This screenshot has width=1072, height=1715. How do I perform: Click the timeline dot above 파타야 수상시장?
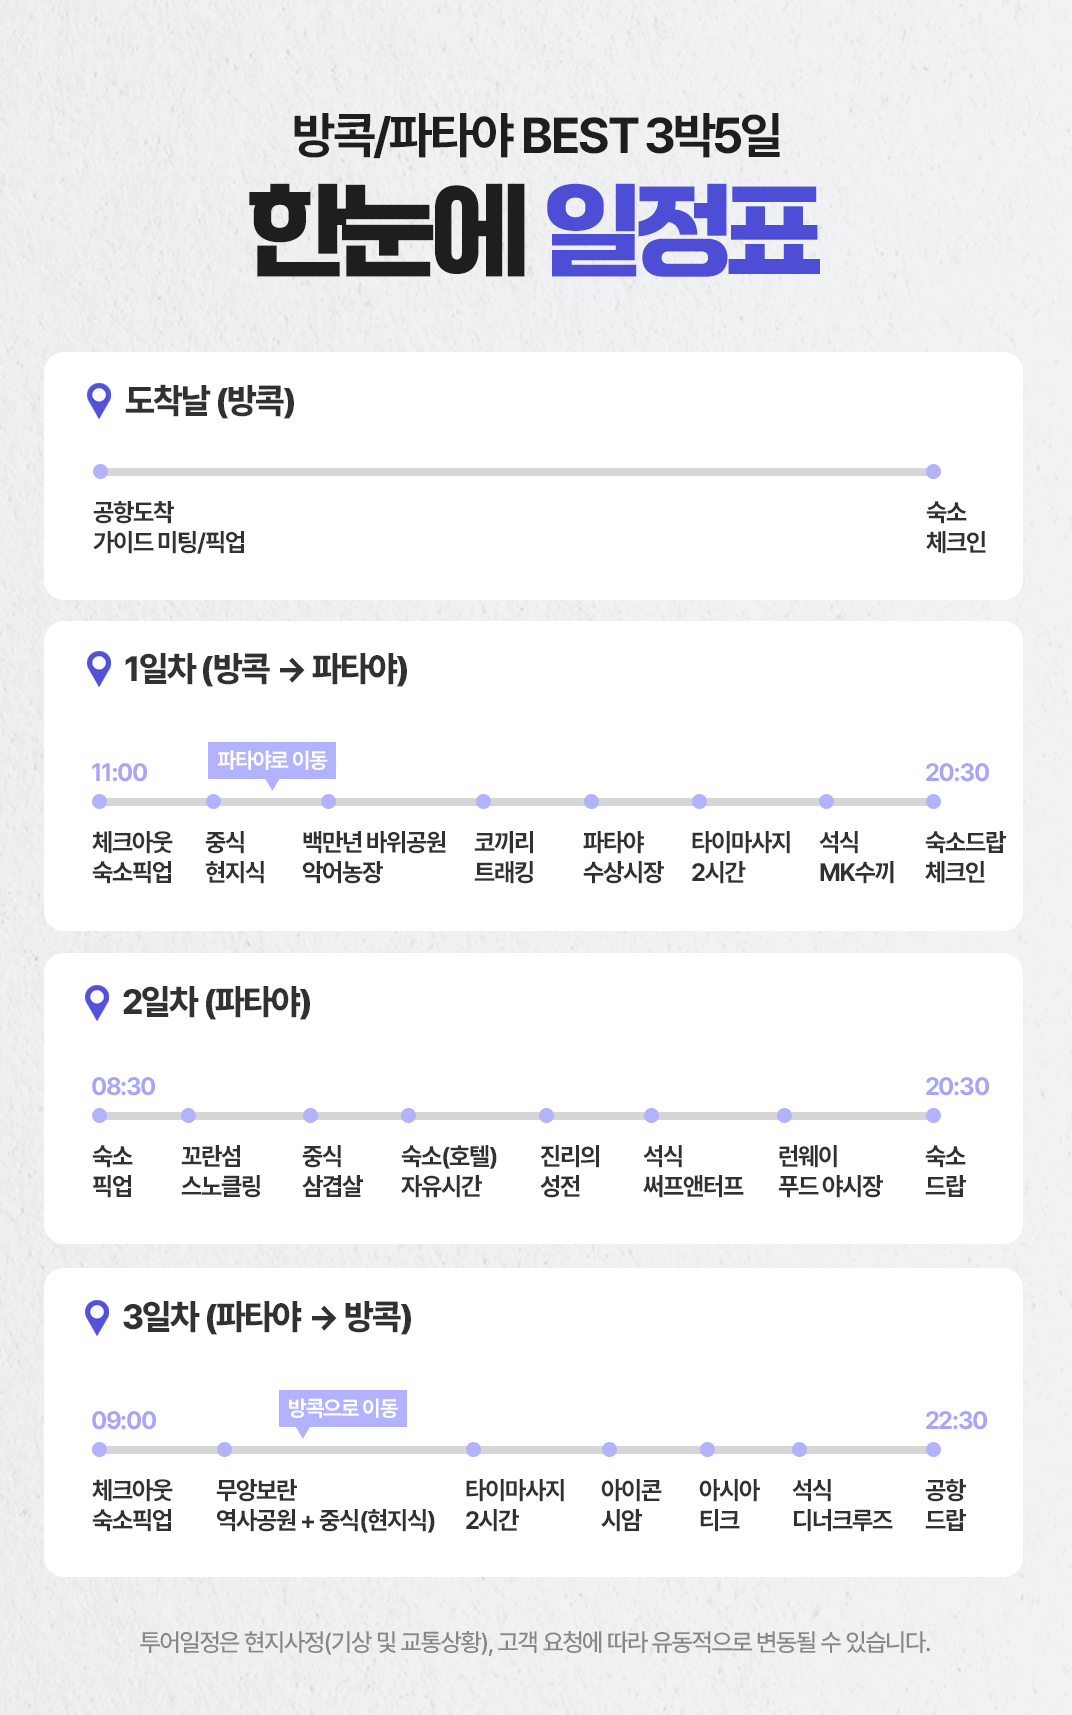click(591, 802)
